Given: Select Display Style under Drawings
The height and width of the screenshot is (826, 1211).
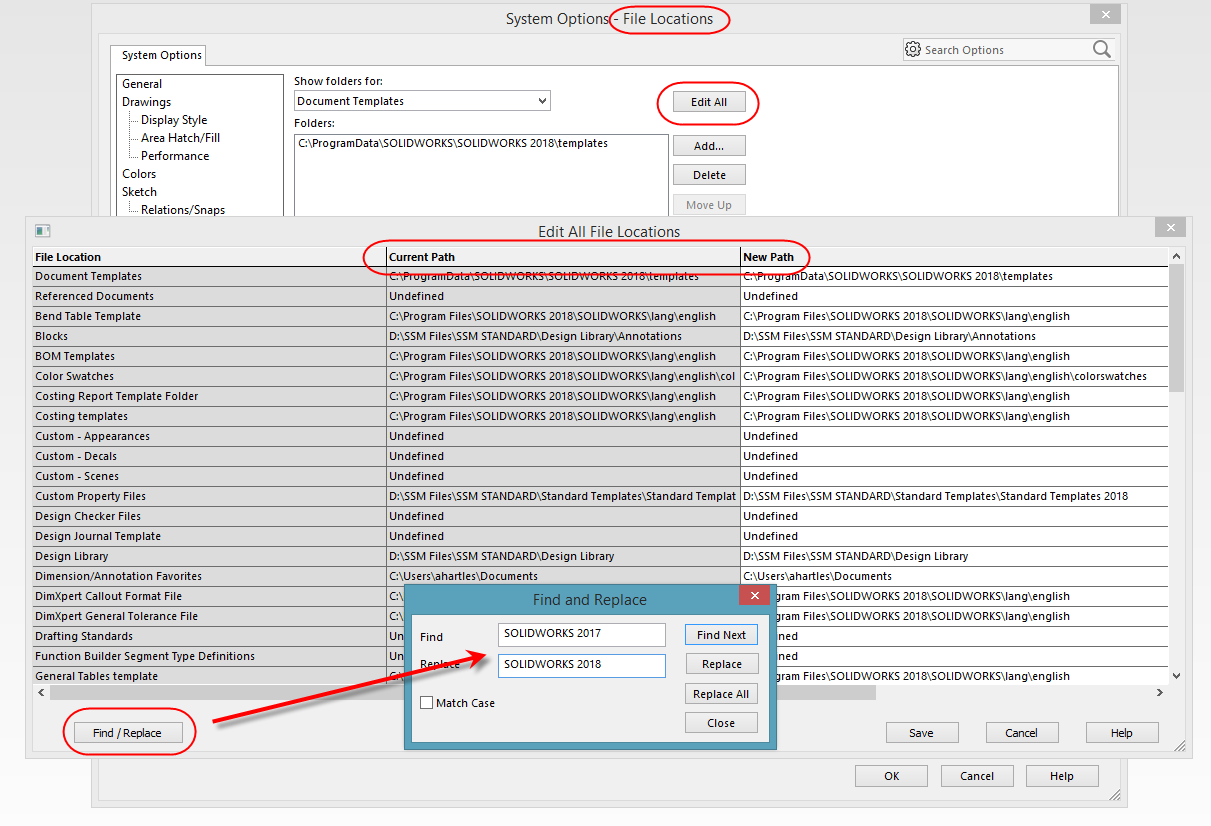Looking at the screenshot, I should tap(174, 120).
